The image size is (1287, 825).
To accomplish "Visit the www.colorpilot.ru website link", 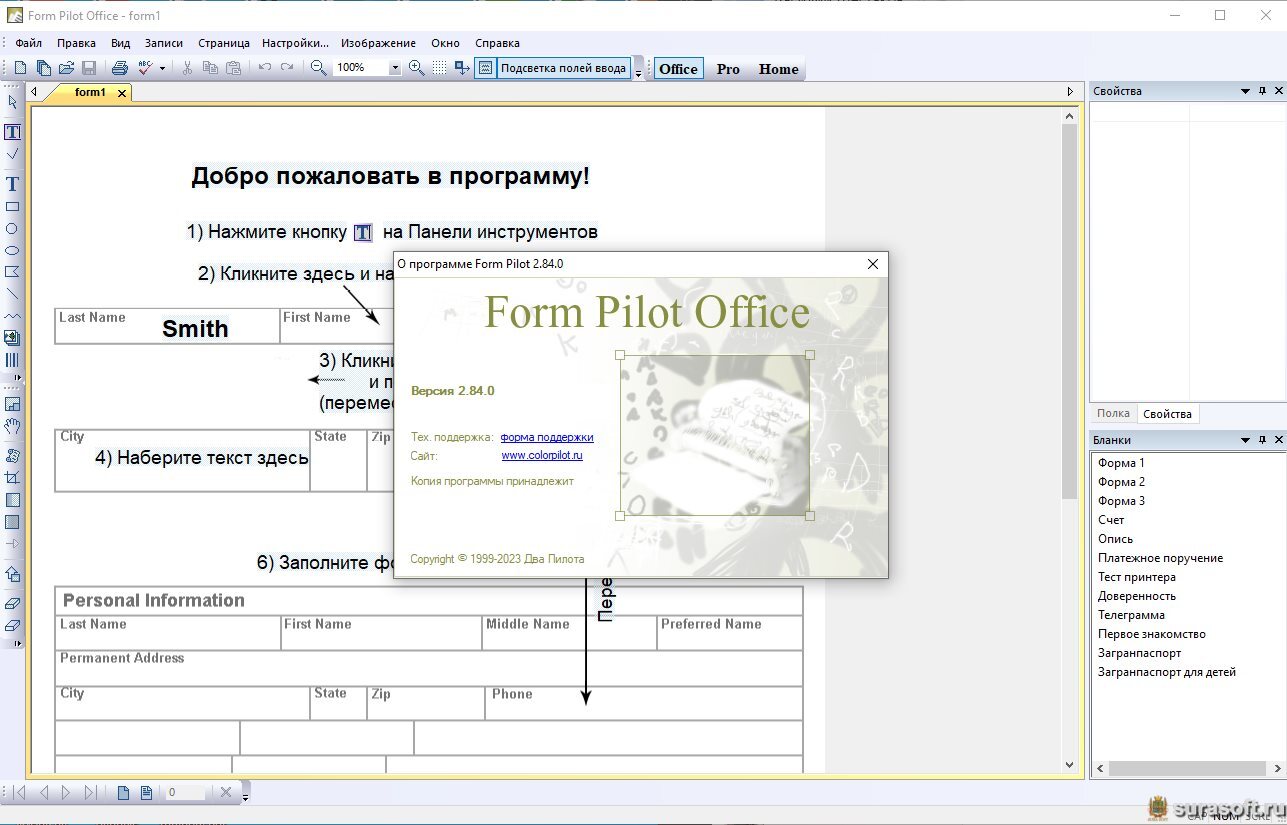I will 542,455.
